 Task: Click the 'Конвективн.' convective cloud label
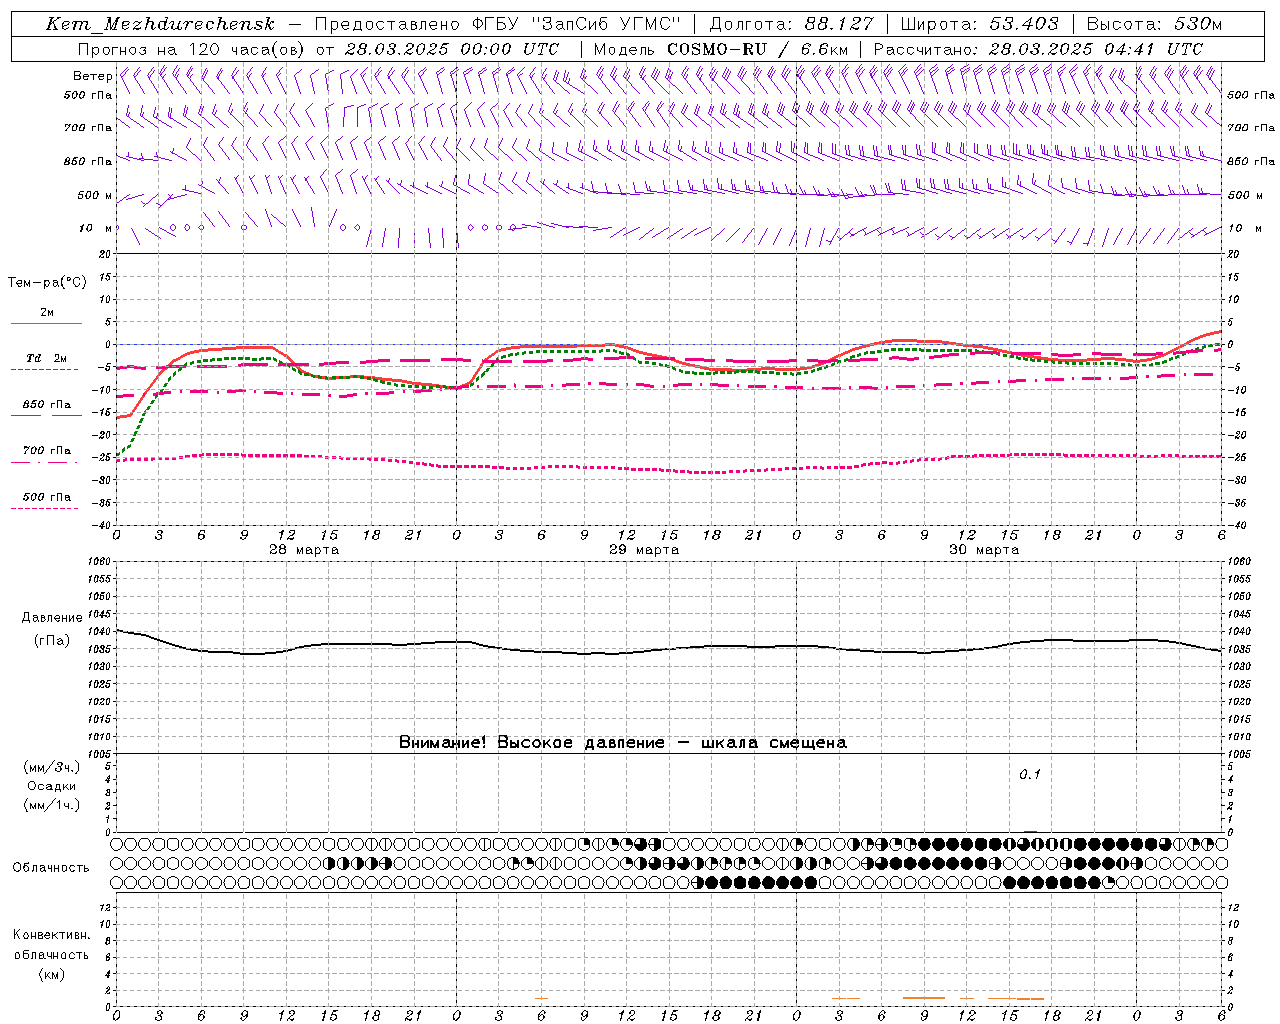pos(51,935)
